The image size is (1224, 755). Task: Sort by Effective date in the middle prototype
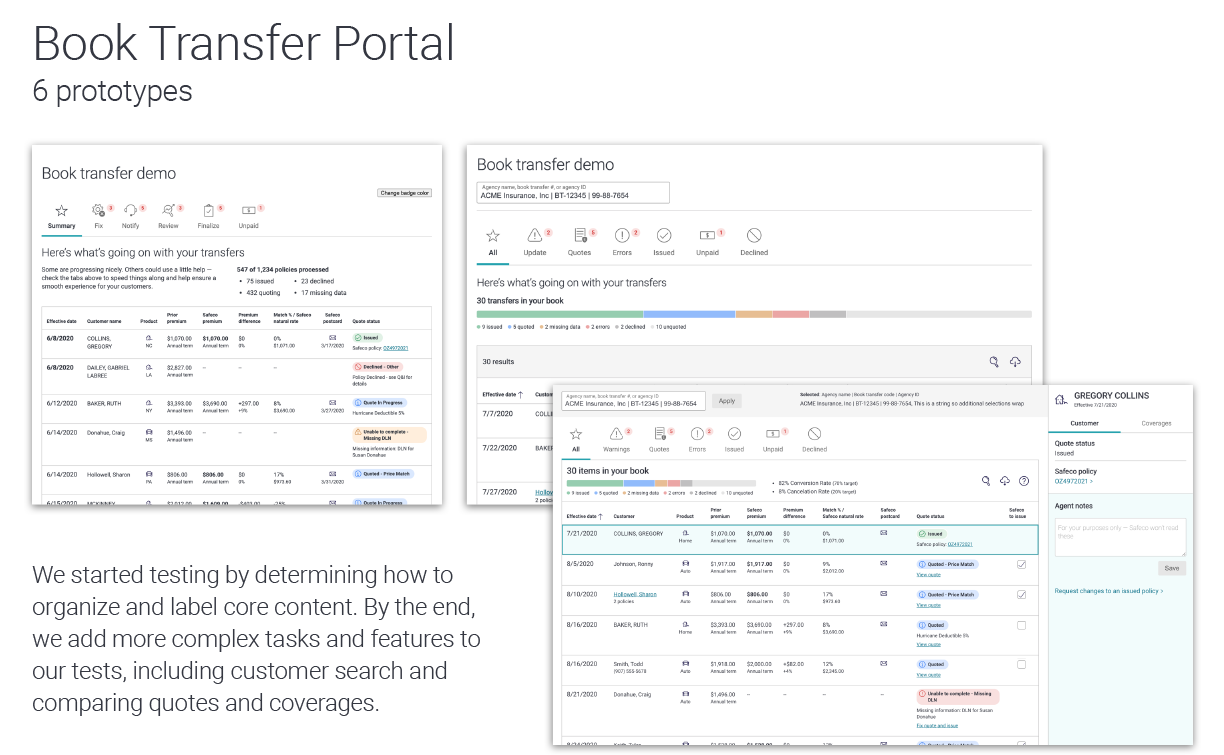[x=503, y=395]
